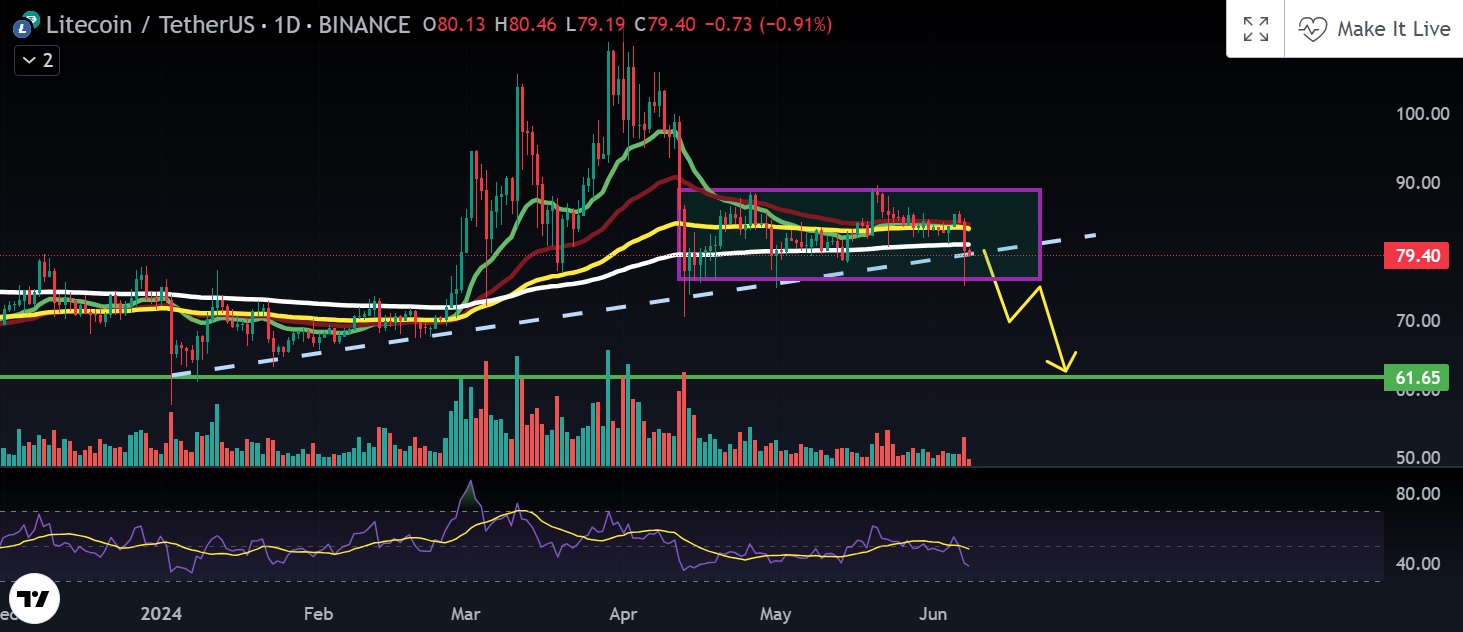Open fullscreen mode with the expand icon

pyautogui.click(x=1255, y=29)
